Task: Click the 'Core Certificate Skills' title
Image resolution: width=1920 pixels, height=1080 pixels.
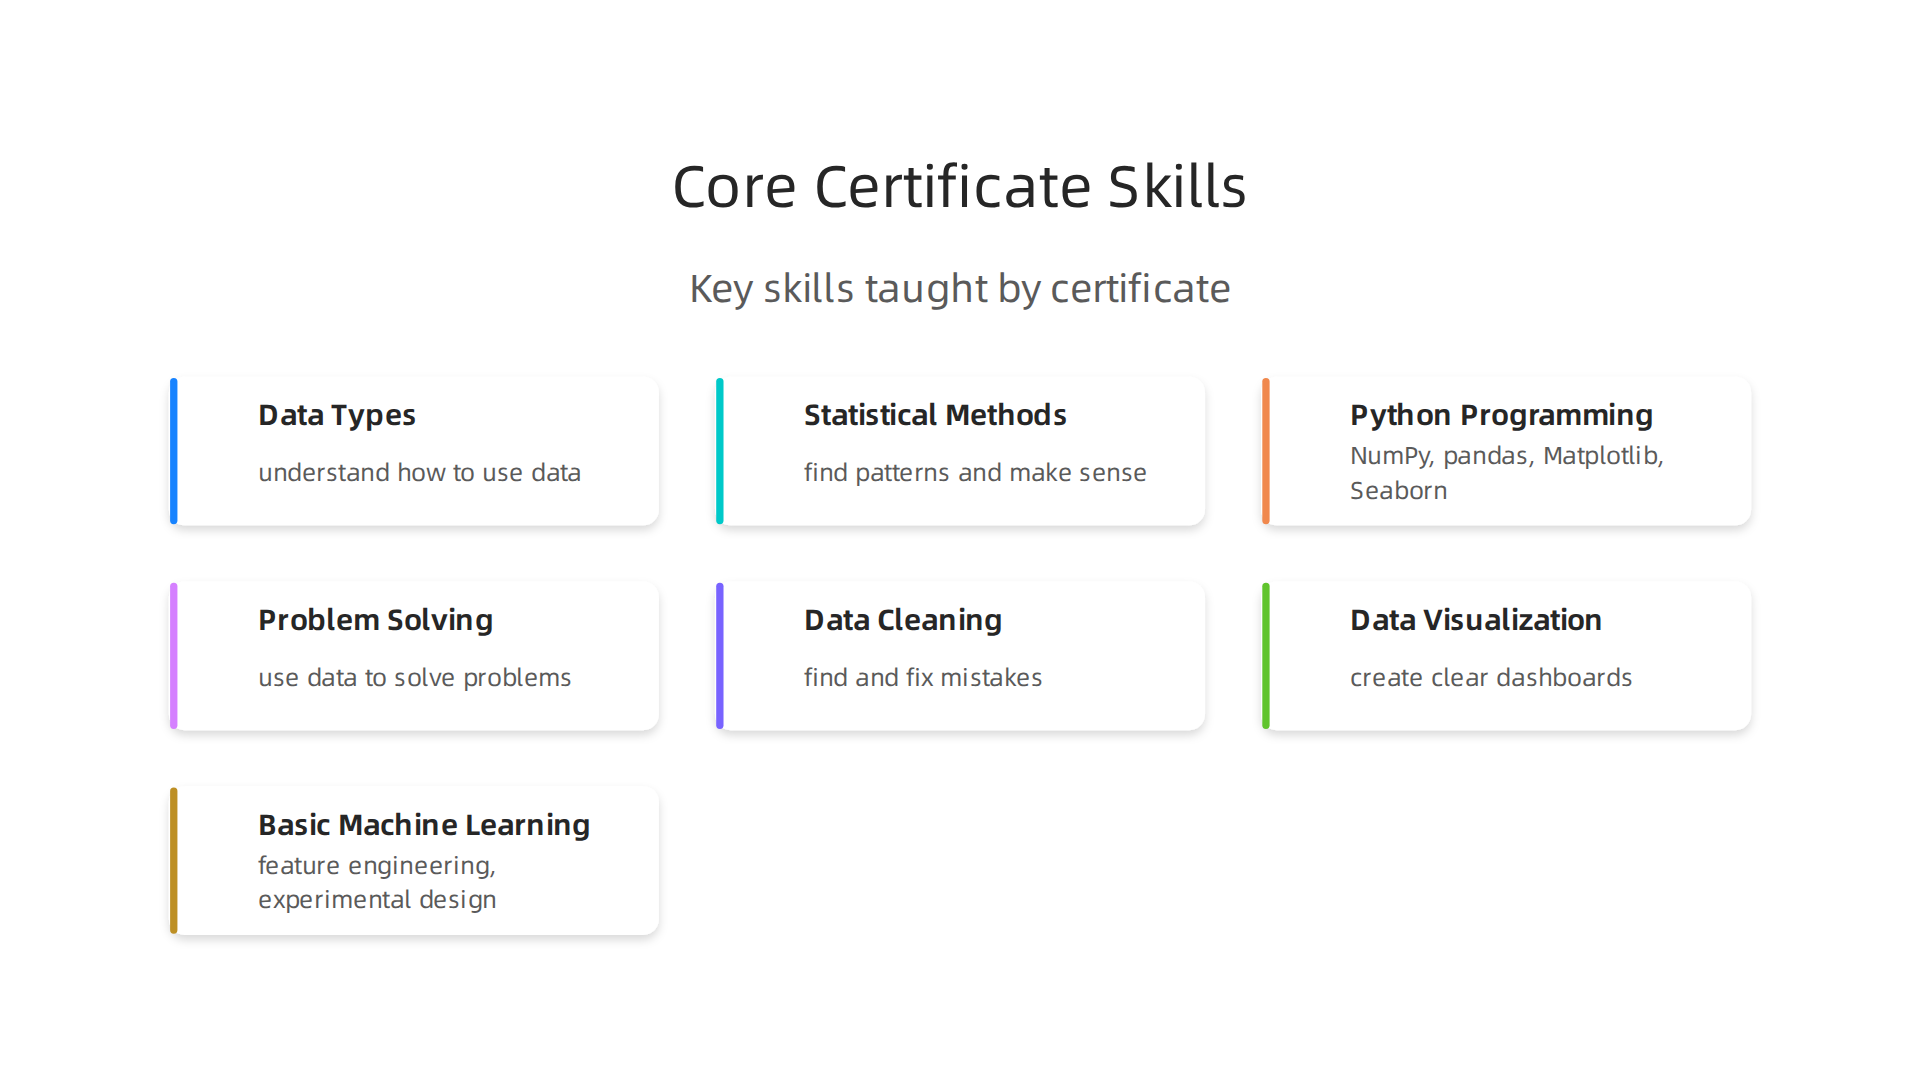Action: [x=960, y=187]
